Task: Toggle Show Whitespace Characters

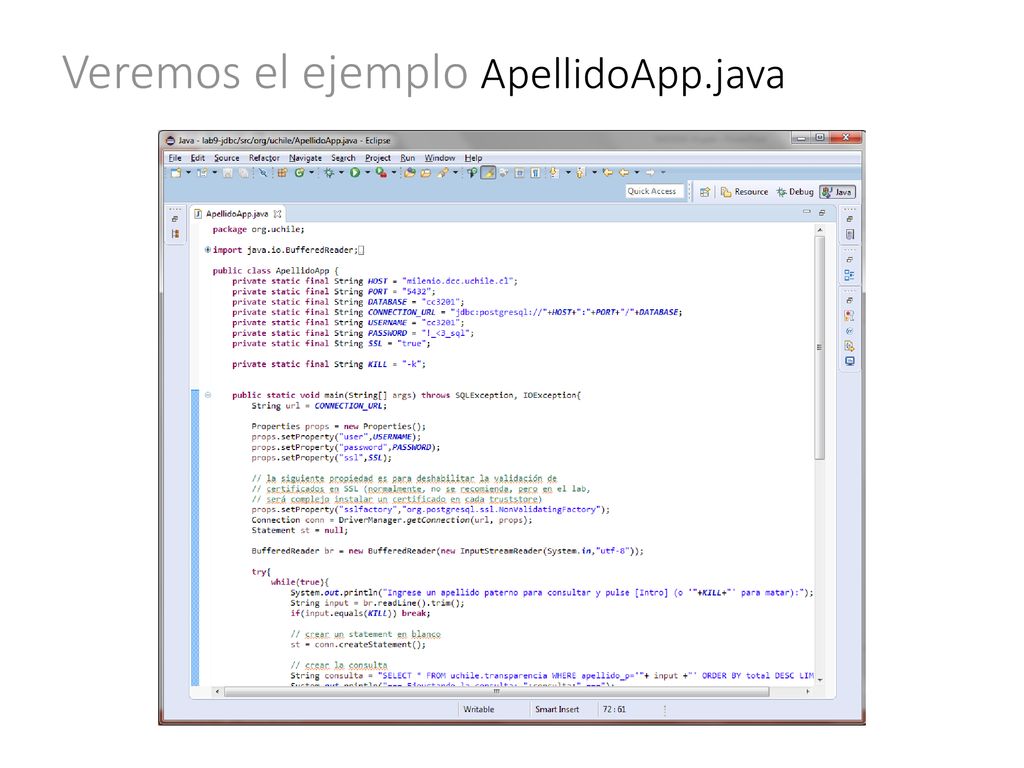Action: (x=535, y=172)
